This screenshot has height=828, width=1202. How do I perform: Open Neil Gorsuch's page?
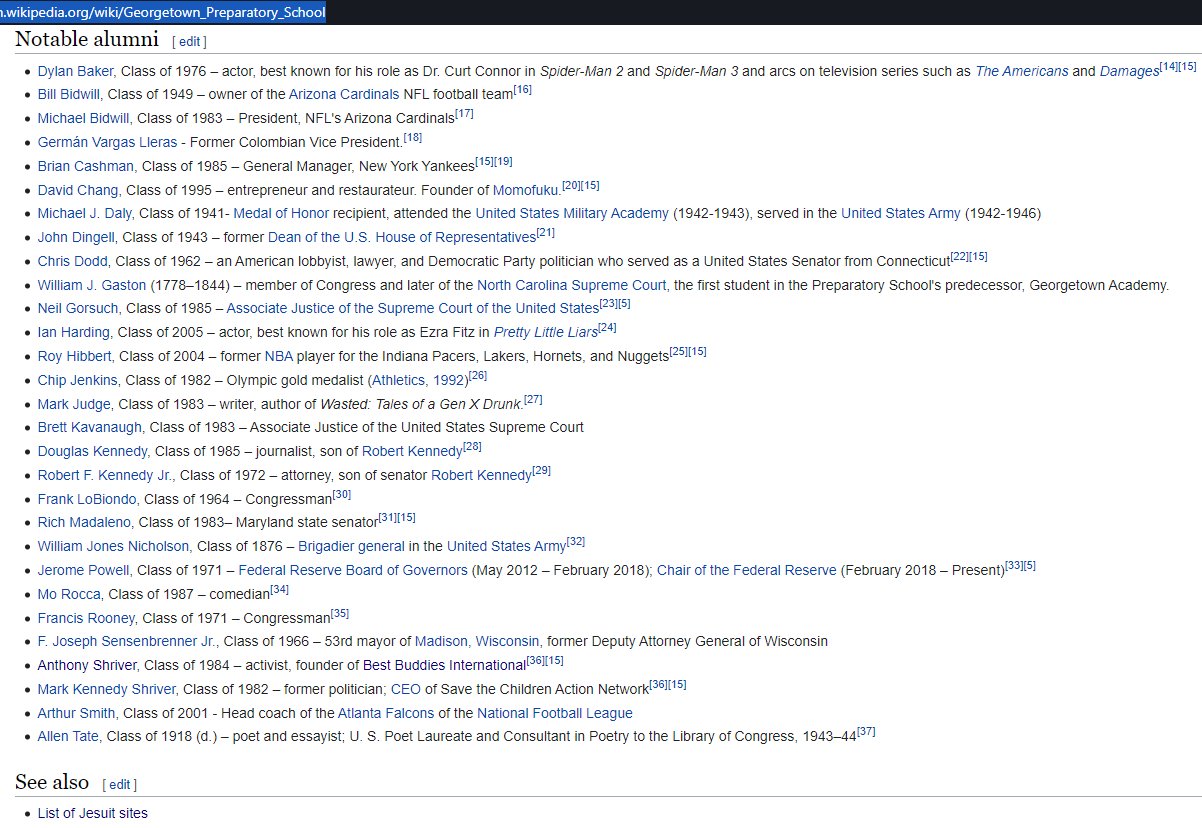(x=80, y=308)
